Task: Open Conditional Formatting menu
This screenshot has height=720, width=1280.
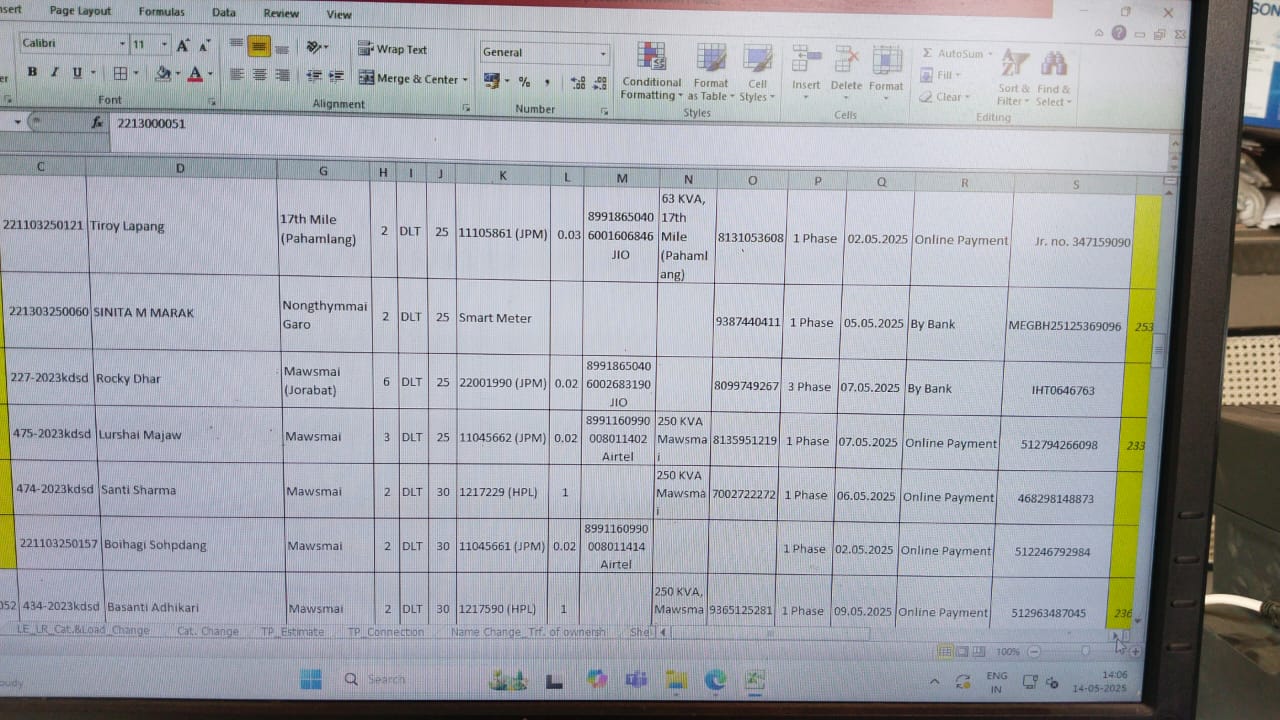Action: 651,72
